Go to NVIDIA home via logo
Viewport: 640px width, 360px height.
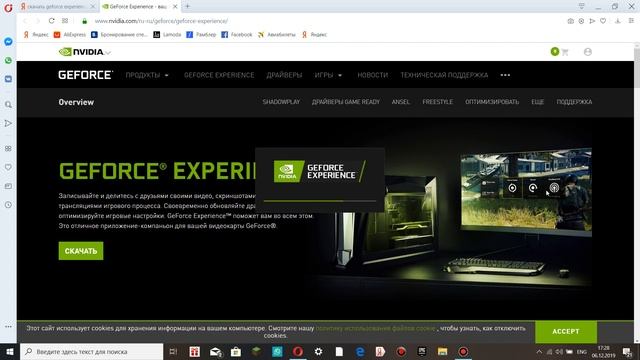(81, 52)
